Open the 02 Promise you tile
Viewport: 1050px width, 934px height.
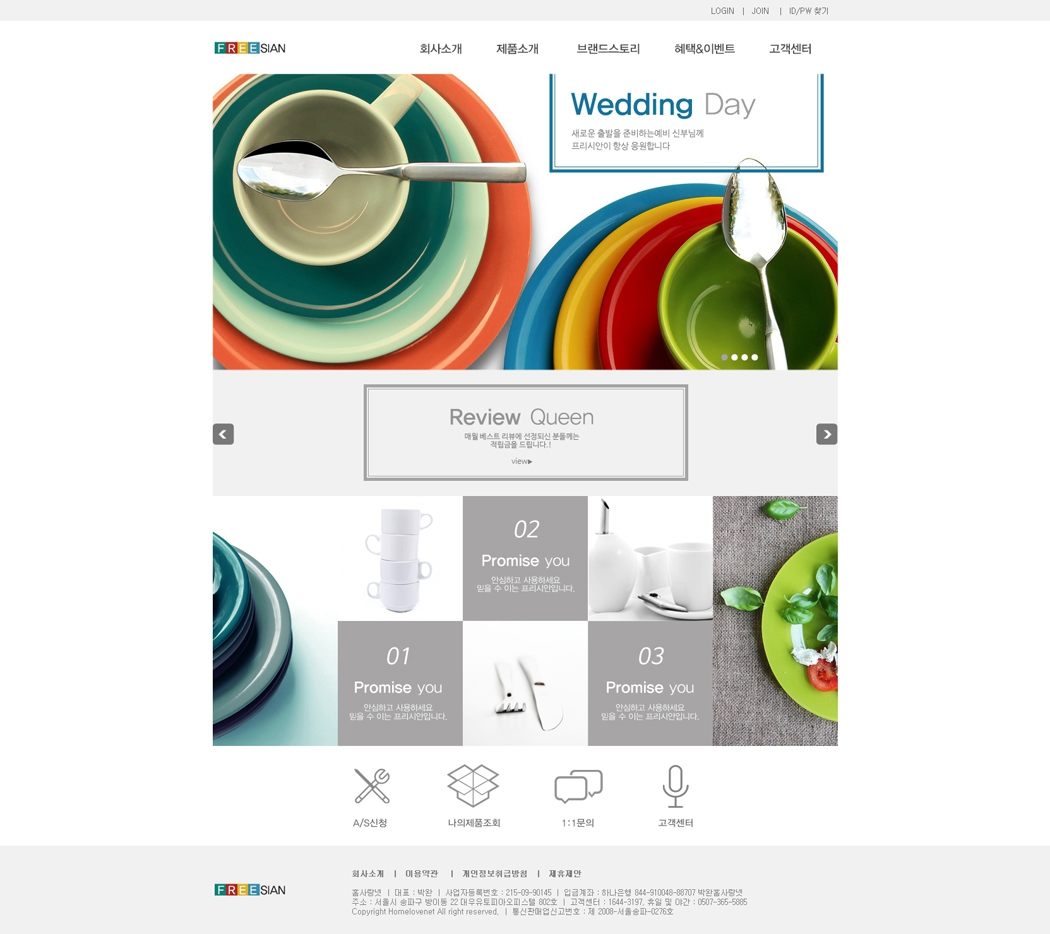tap(525, 558)
